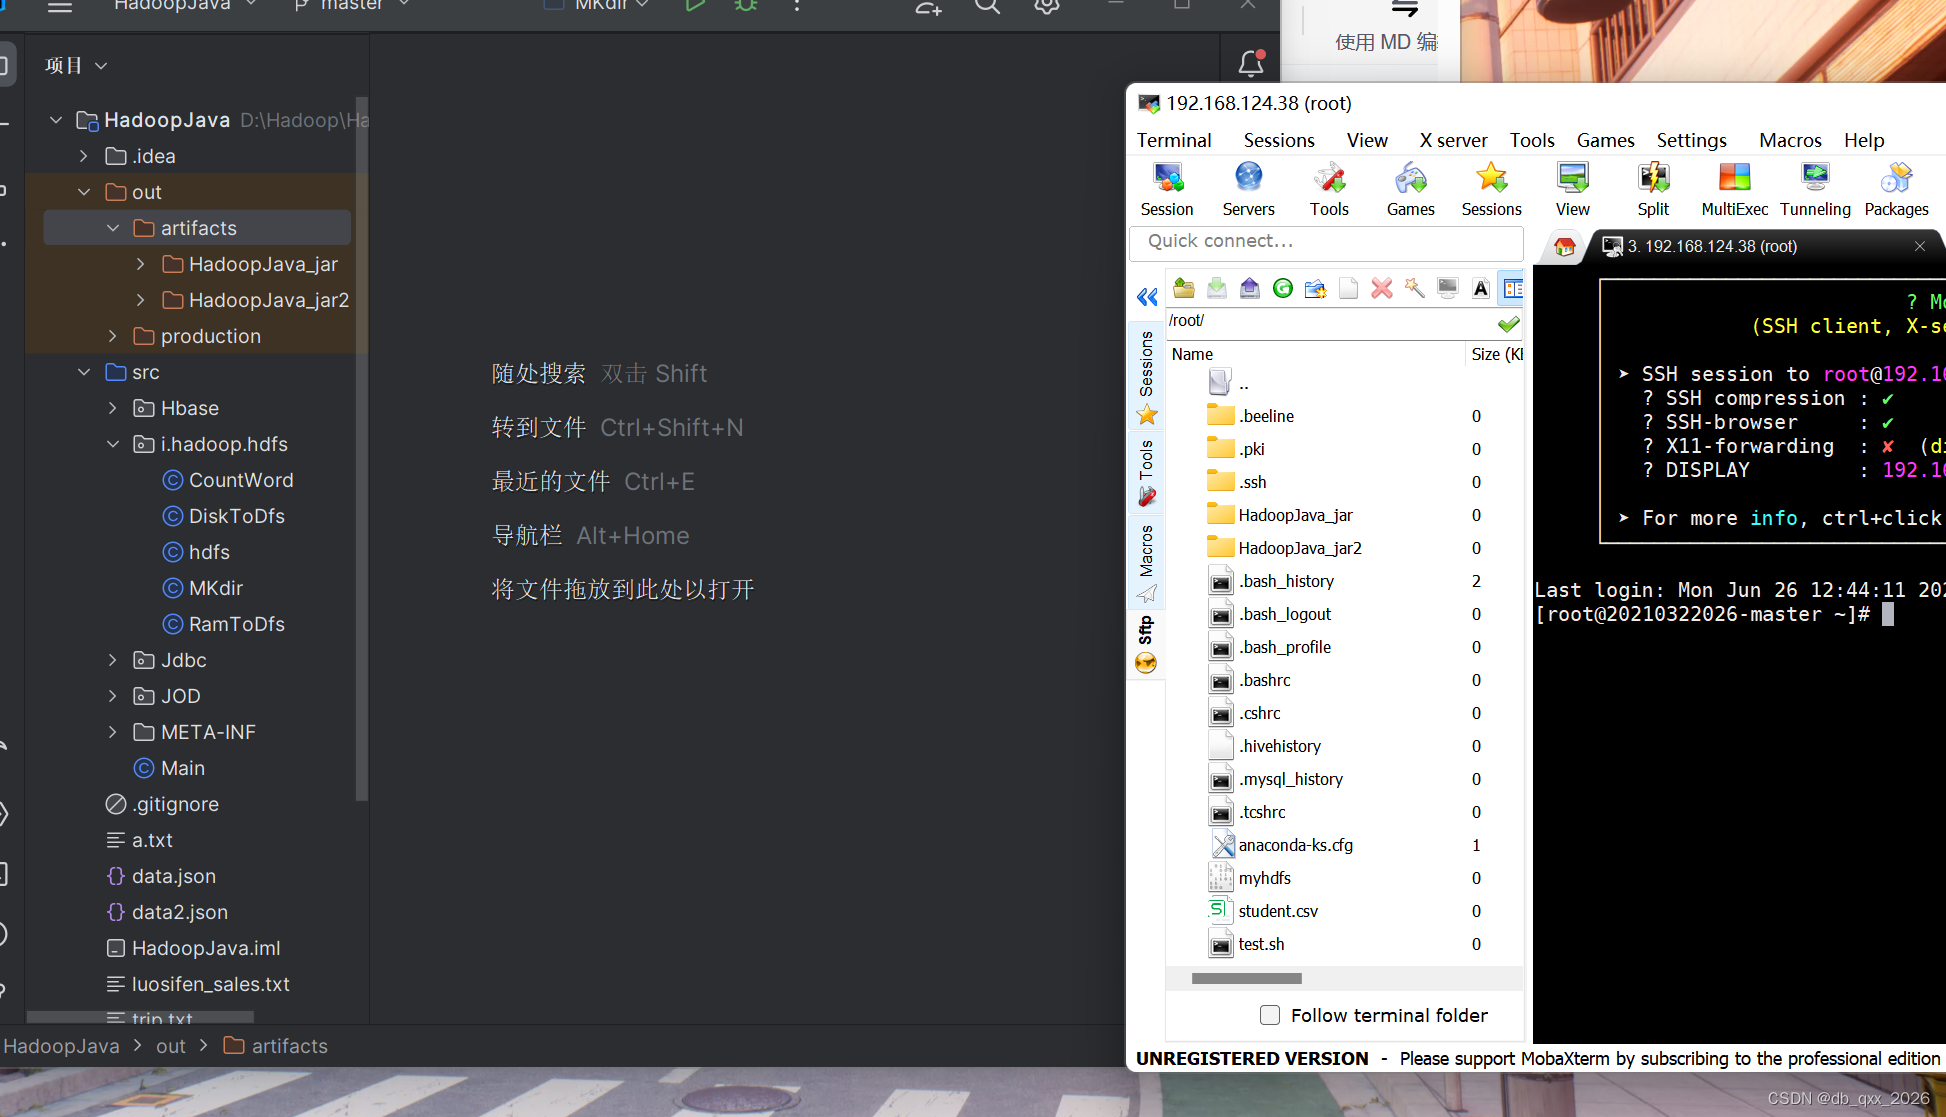Click the red delete file icon

1381,289
